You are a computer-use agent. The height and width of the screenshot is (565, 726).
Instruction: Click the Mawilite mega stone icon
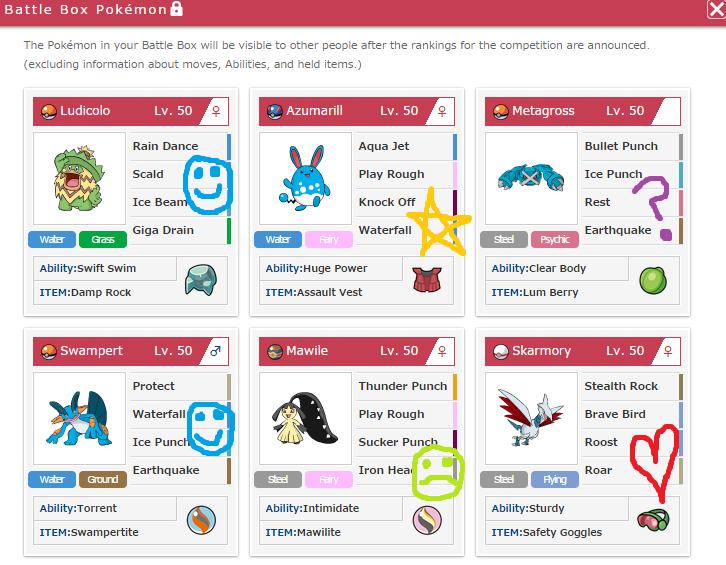[x=427, y=520]
